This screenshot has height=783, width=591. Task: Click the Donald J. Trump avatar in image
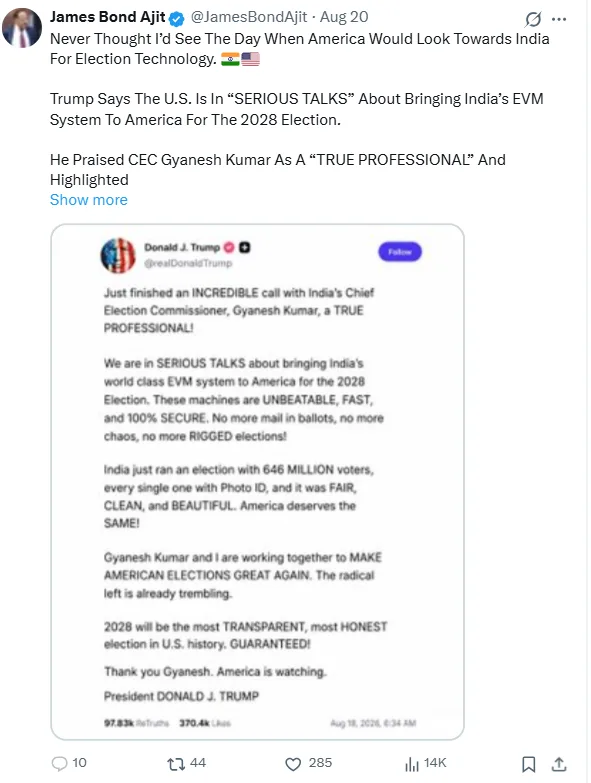[118, 255]
